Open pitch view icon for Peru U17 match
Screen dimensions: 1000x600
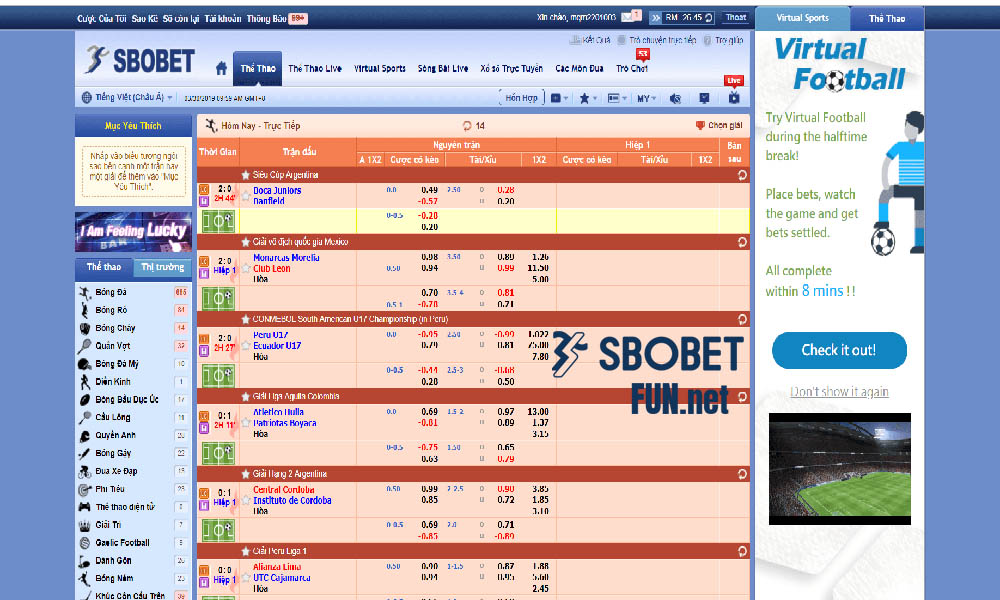click(218, 376)
